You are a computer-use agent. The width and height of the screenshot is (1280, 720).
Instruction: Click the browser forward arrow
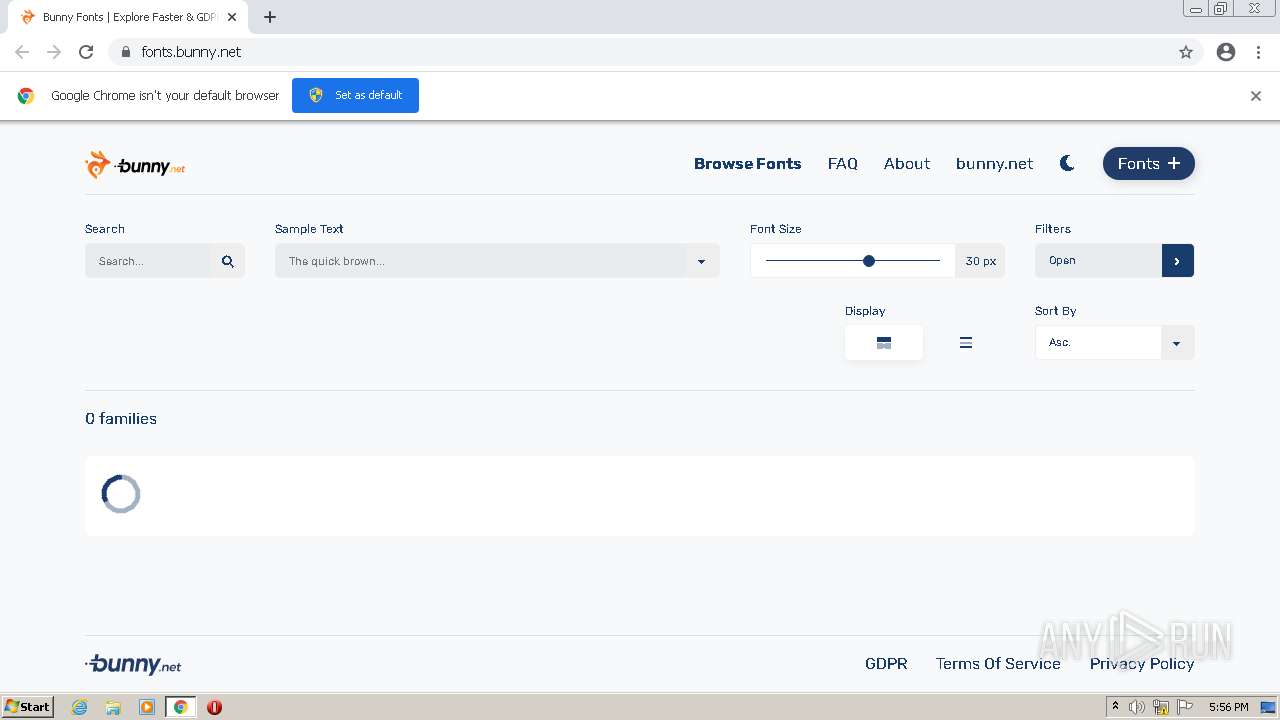[x=54, y=52]
